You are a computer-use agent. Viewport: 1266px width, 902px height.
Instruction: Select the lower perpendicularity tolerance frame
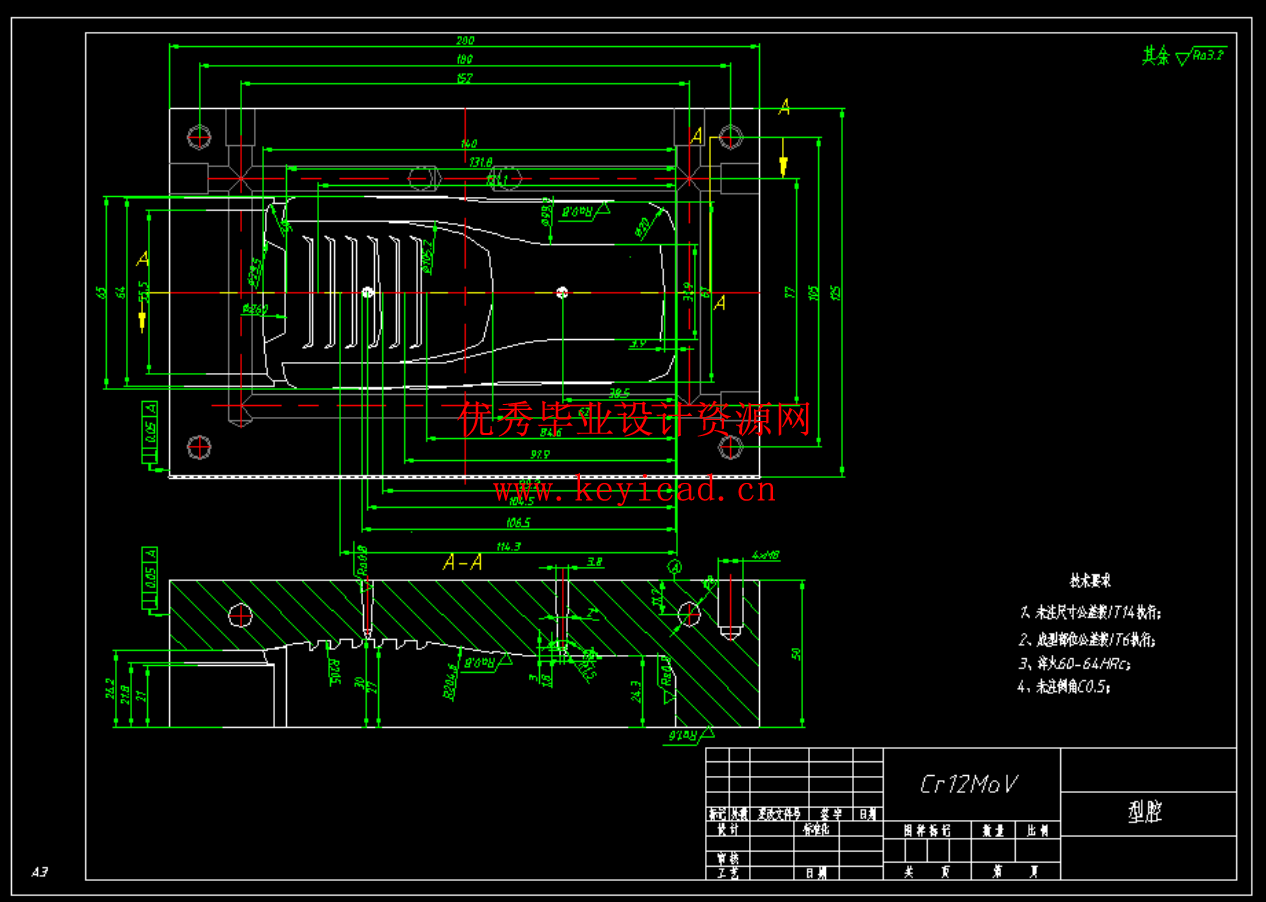click(x=148, y=578)
